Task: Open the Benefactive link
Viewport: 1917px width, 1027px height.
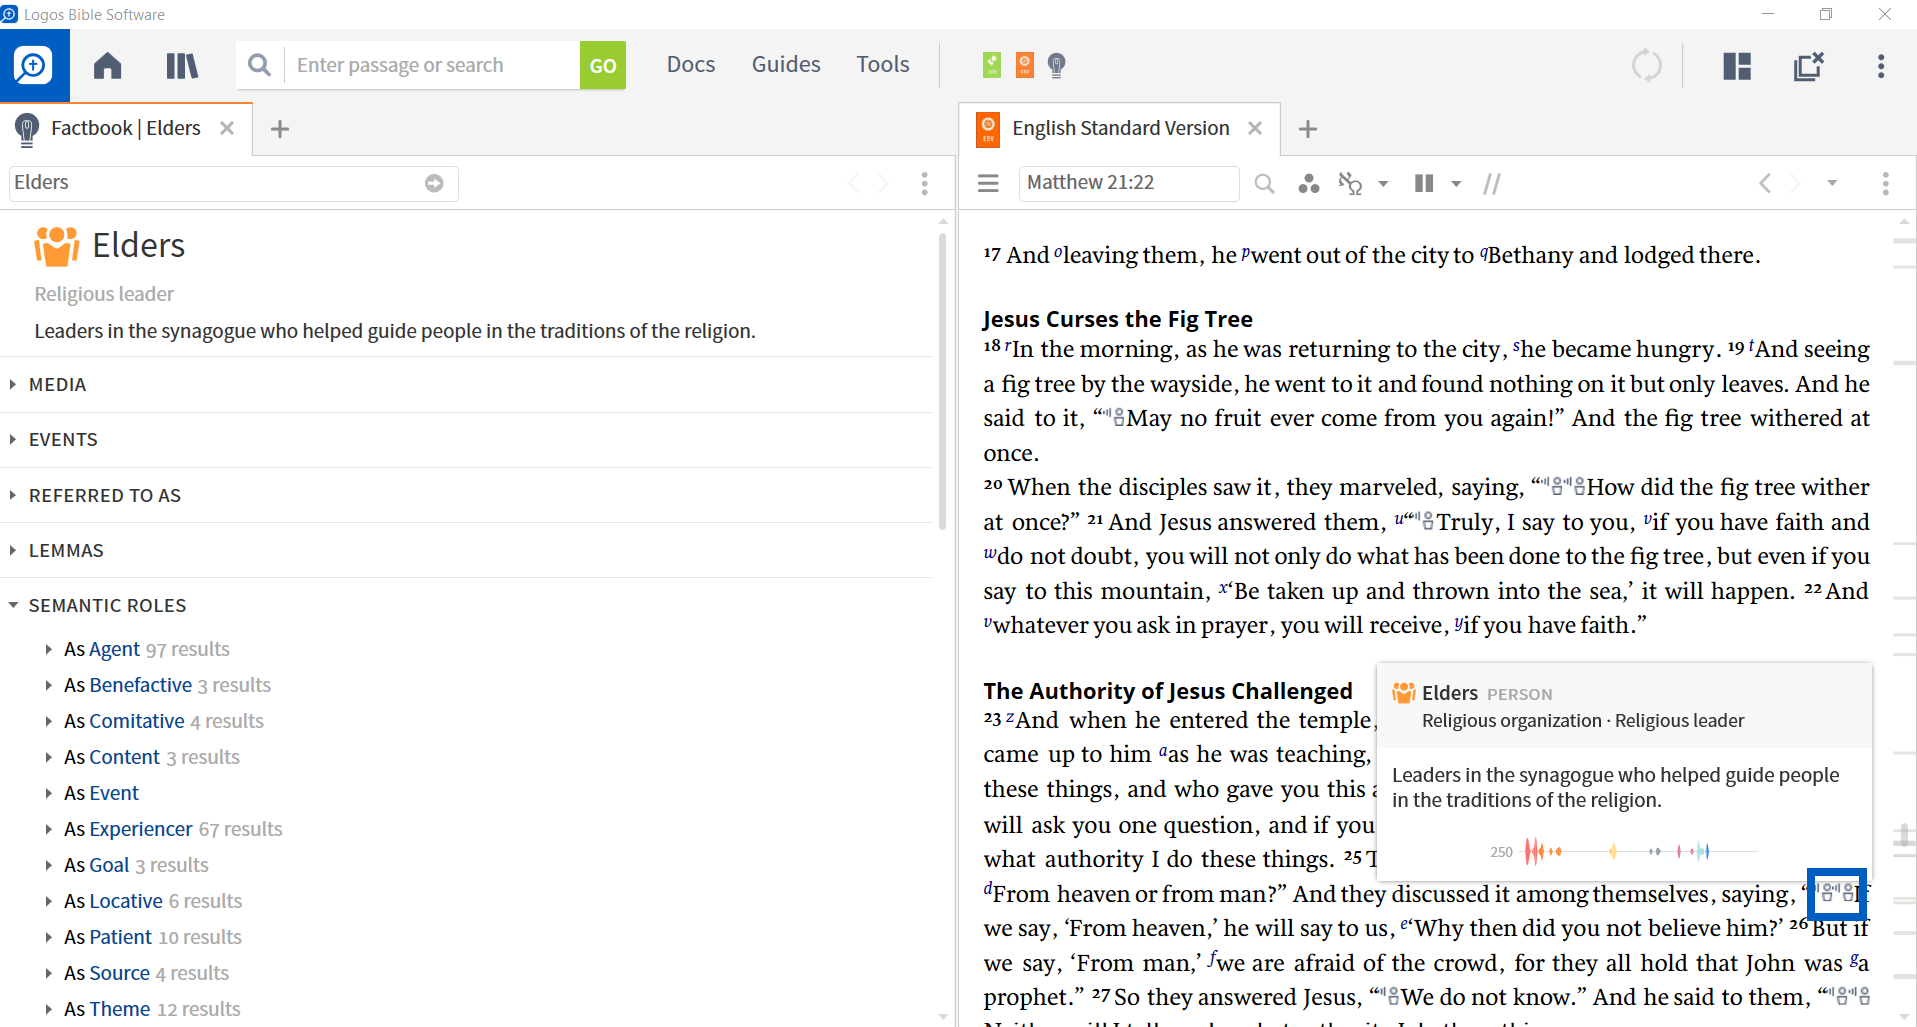Action: (140, 685)
